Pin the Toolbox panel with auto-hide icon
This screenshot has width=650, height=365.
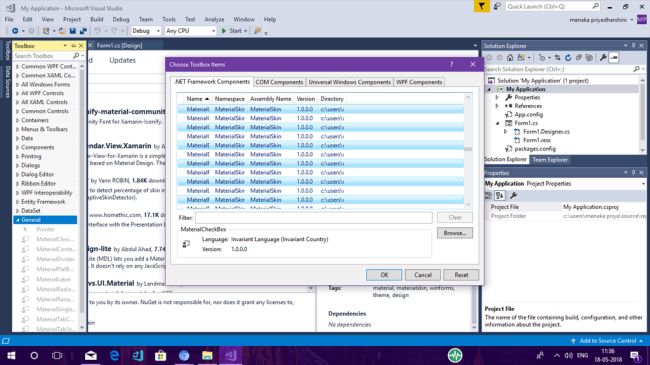click(73, 46)
